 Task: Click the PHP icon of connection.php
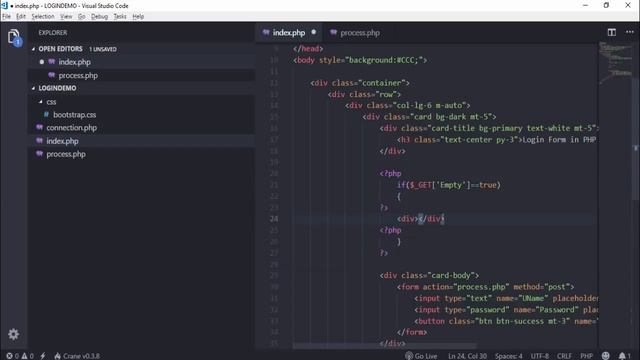39,128
